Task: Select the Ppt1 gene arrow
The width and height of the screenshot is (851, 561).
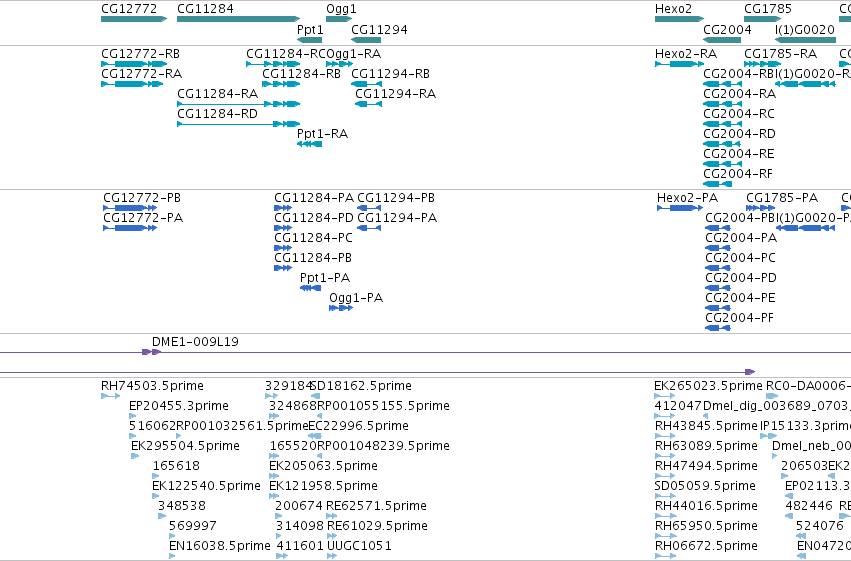Action: (x=309, y=40)
